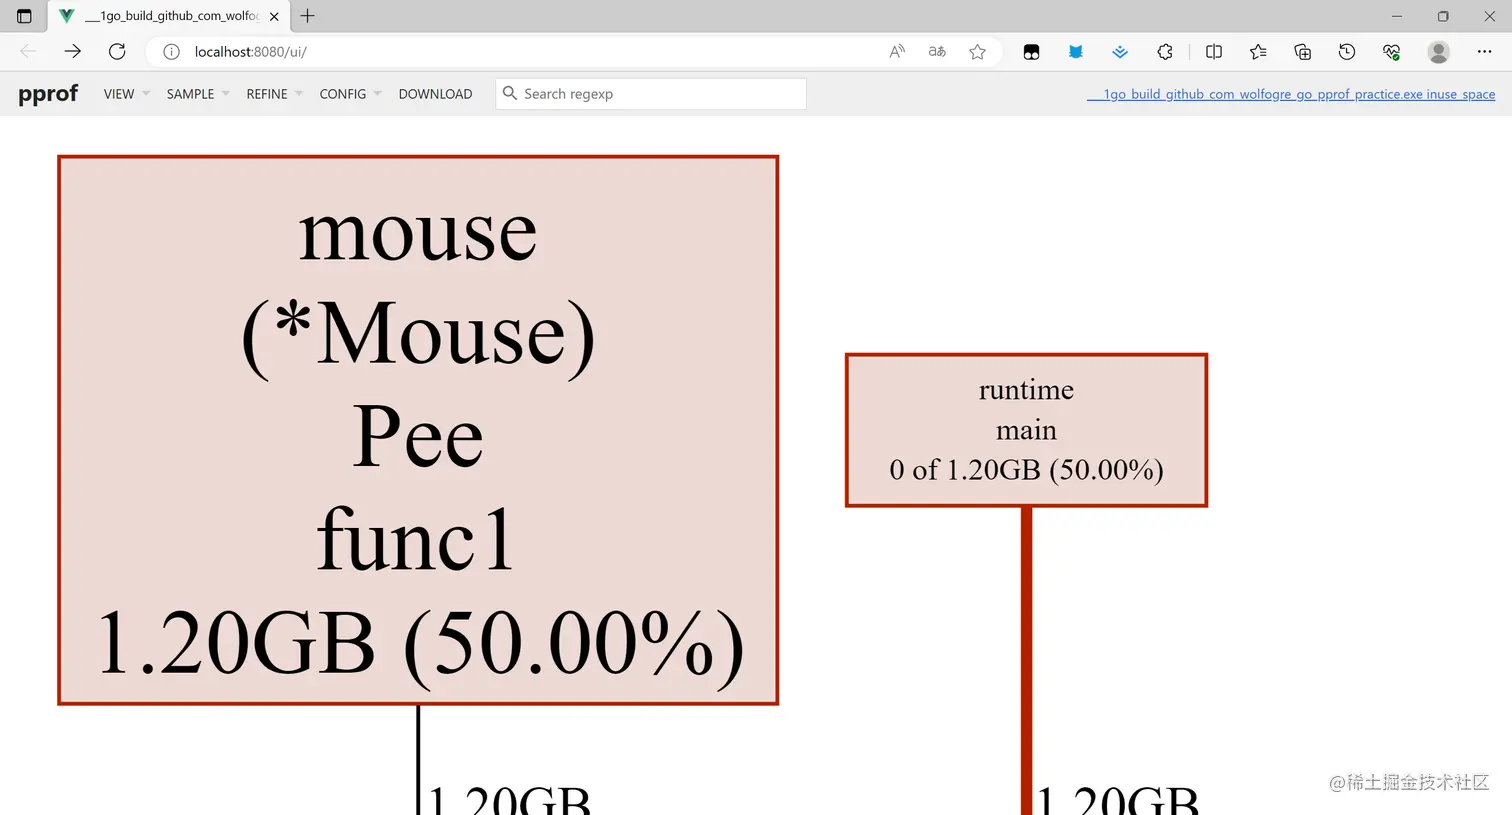1512x815 pixels.
Task: Close the go_build browser tab
Action: 274,16
